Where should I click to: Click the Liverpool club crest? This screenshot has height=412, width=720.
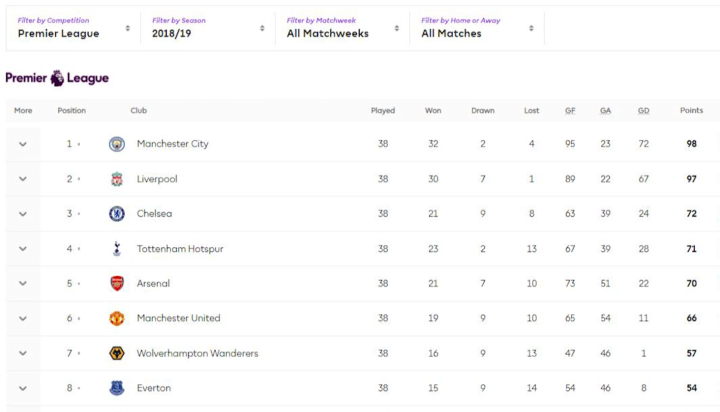tap(117, 179)
